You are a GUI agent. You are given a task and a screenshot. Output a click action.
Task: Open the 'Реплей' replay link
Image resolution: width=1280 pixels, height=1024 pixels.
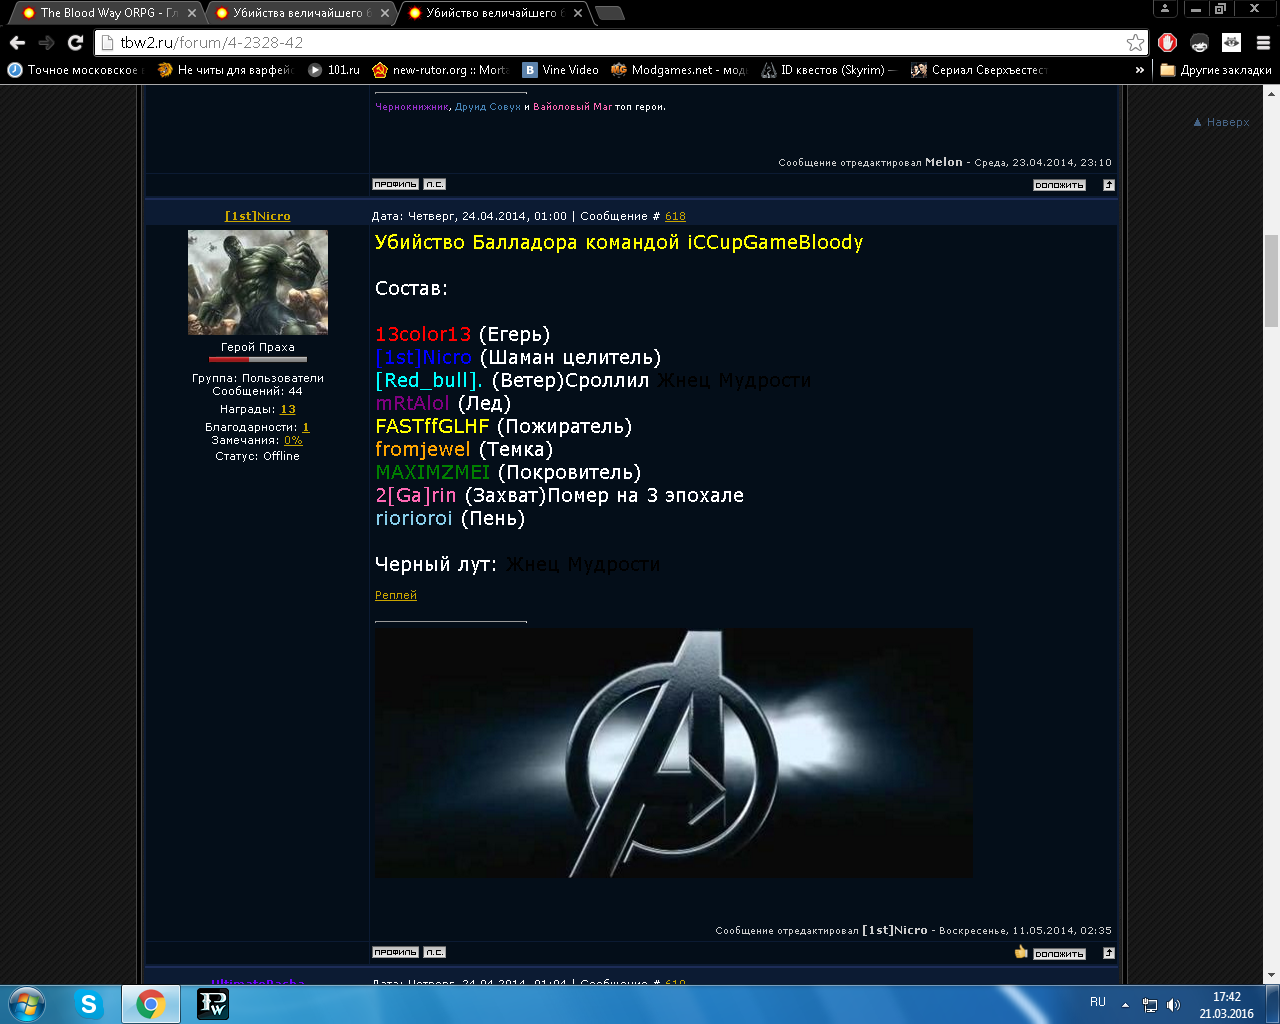tap(396, 595)
